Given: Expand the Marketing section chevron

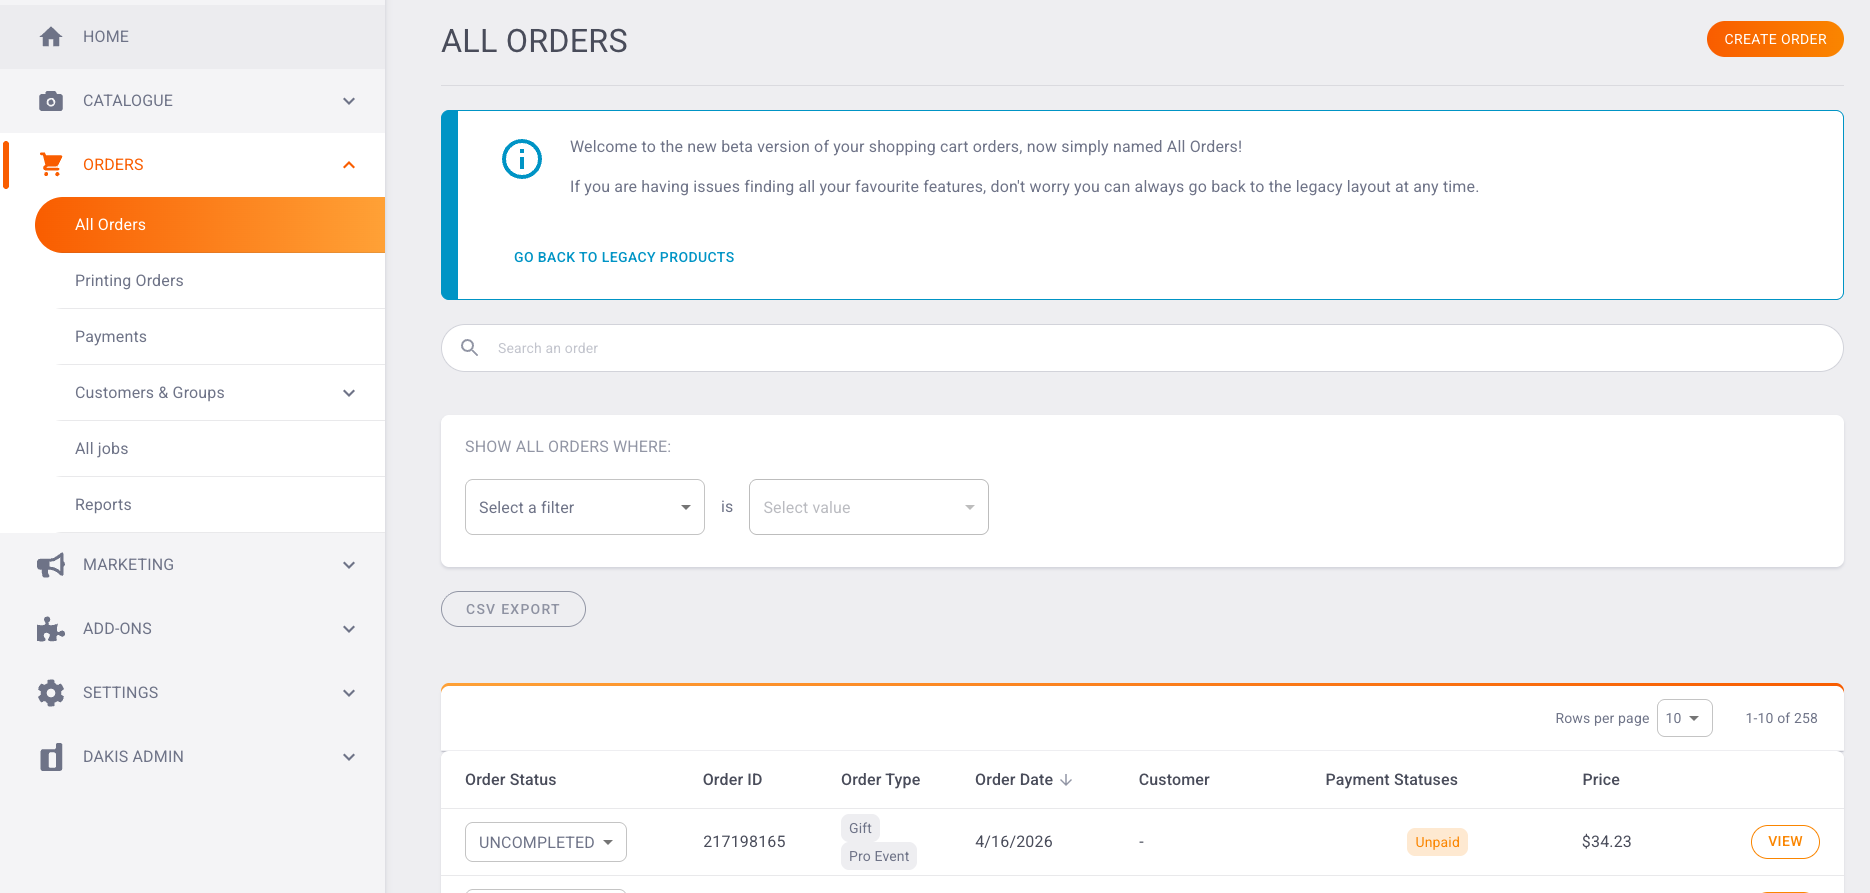Looking at the screenshot, I should [x=349, y=565].
